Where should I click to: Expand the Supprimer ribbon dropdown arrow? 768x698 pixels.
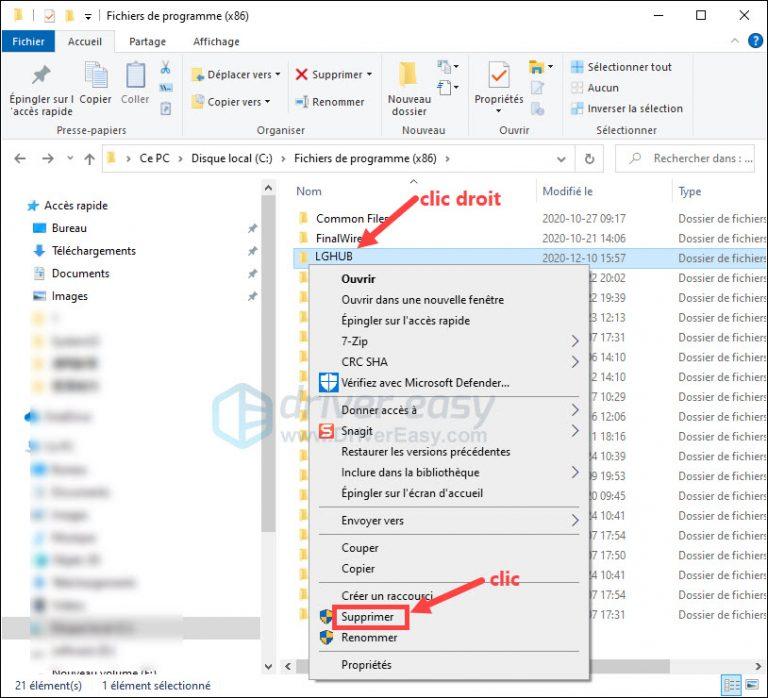[369, 75]
